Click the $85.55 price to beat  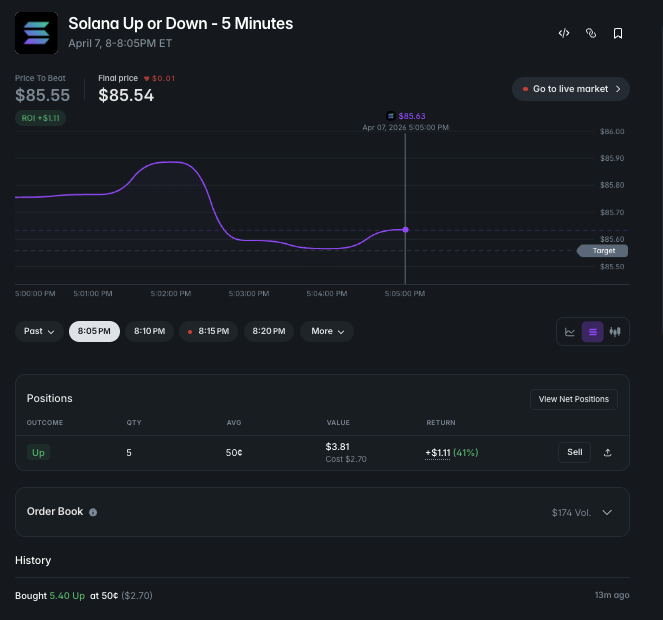(42, 95)
